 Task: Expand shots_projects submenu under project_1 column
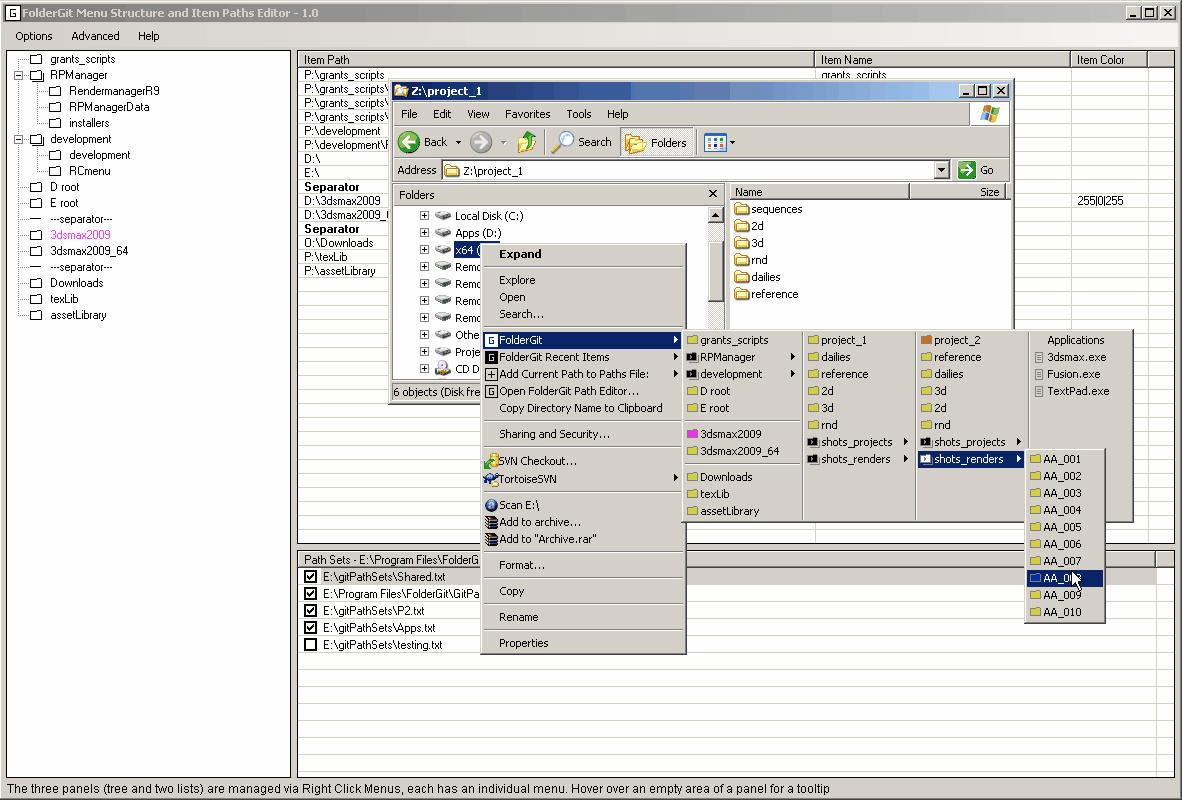pos(859,442)
